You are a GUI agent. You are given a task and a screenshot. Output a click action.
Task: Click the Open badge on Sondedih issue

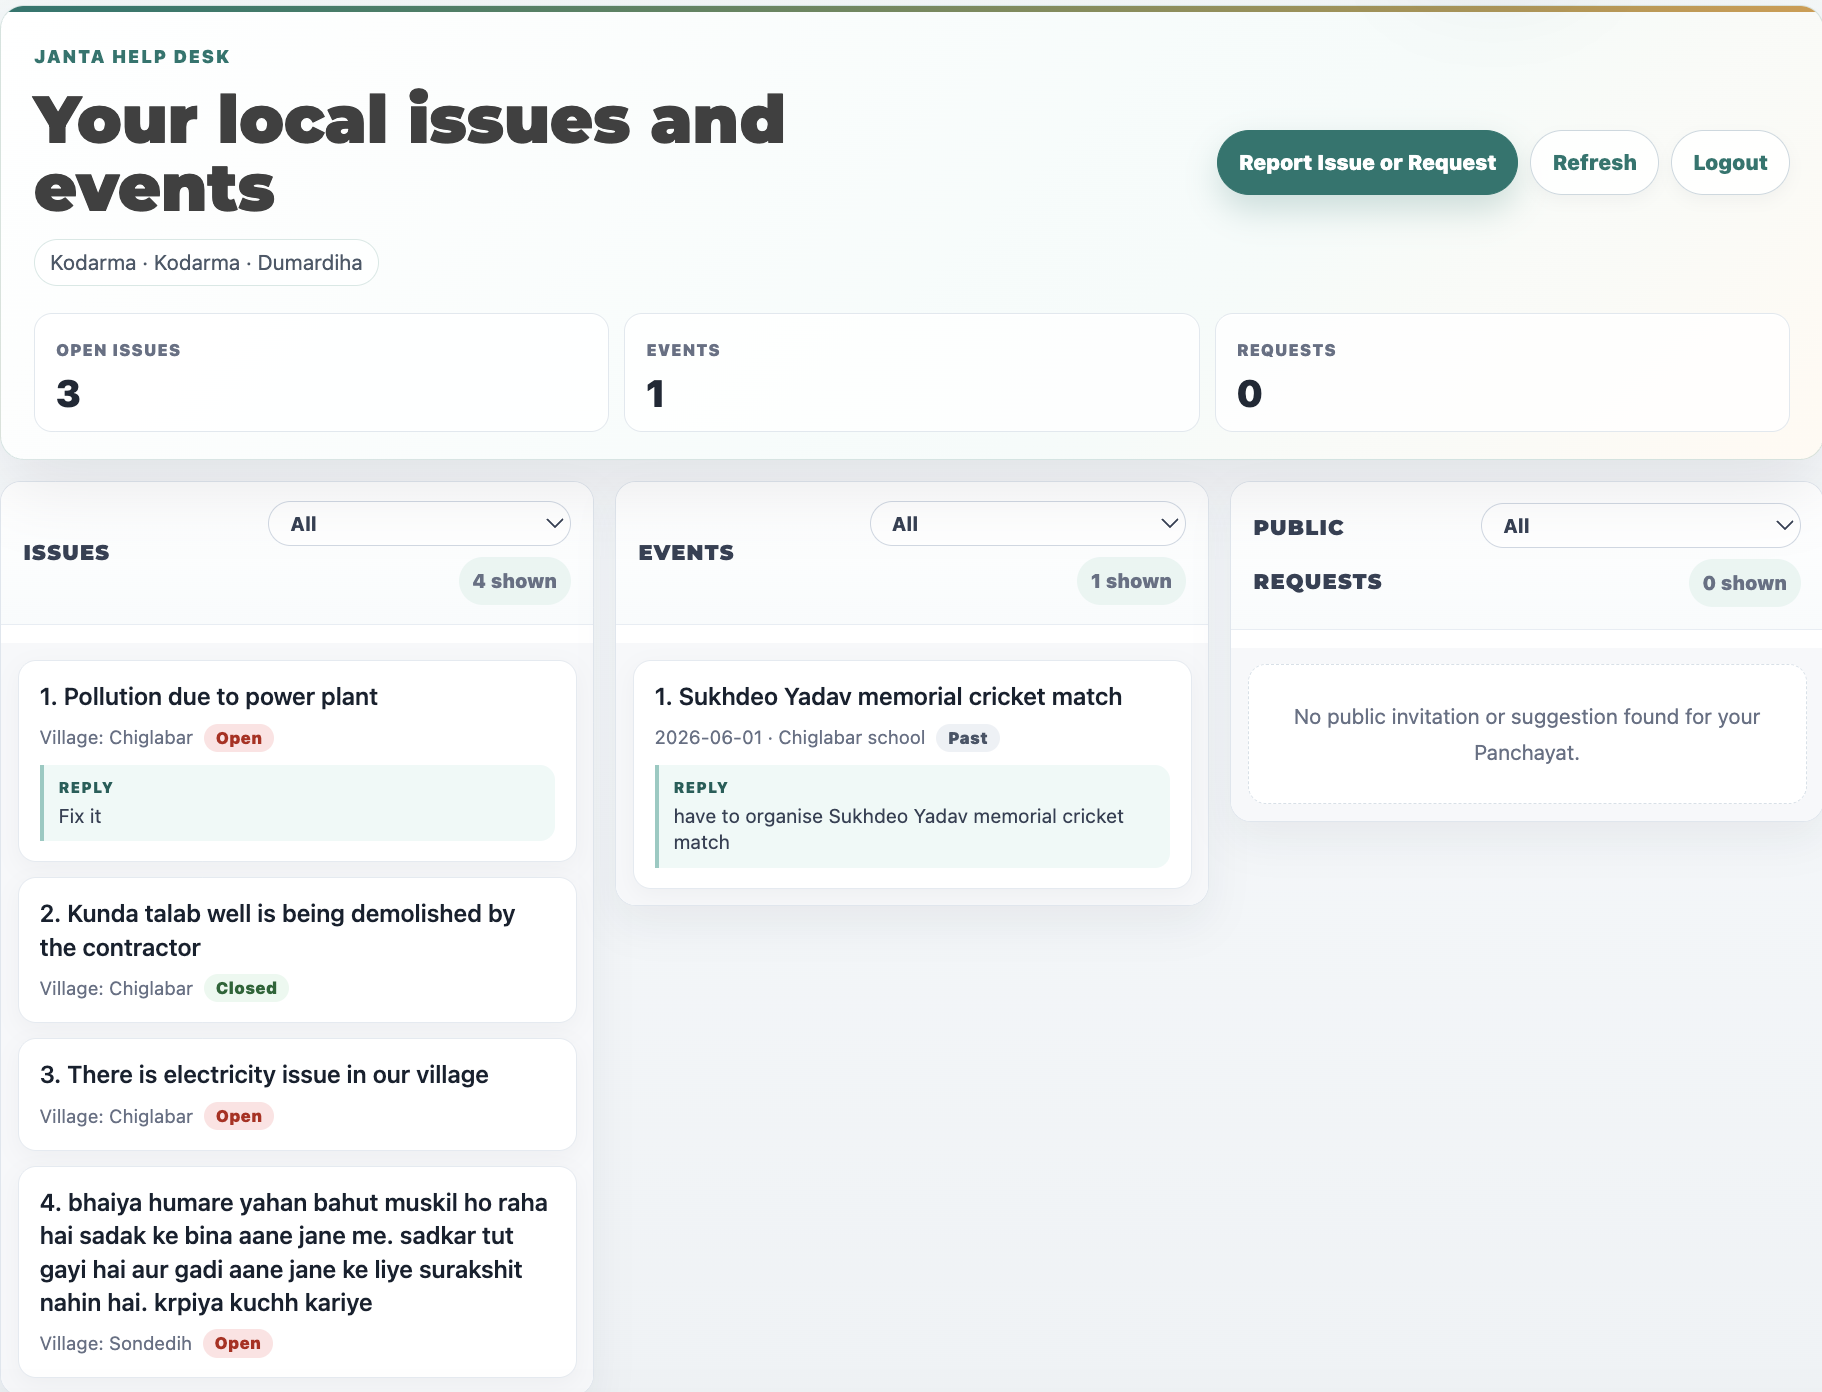(238, 1343)
